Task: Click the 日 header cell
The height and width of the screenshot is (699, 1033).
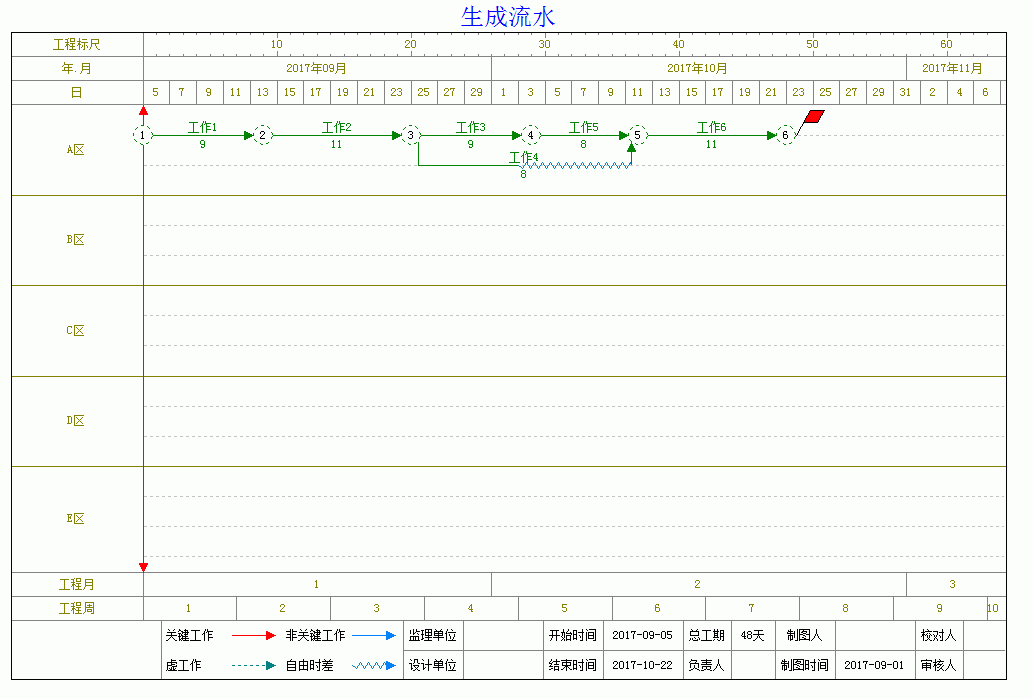Action: (77, 92)
